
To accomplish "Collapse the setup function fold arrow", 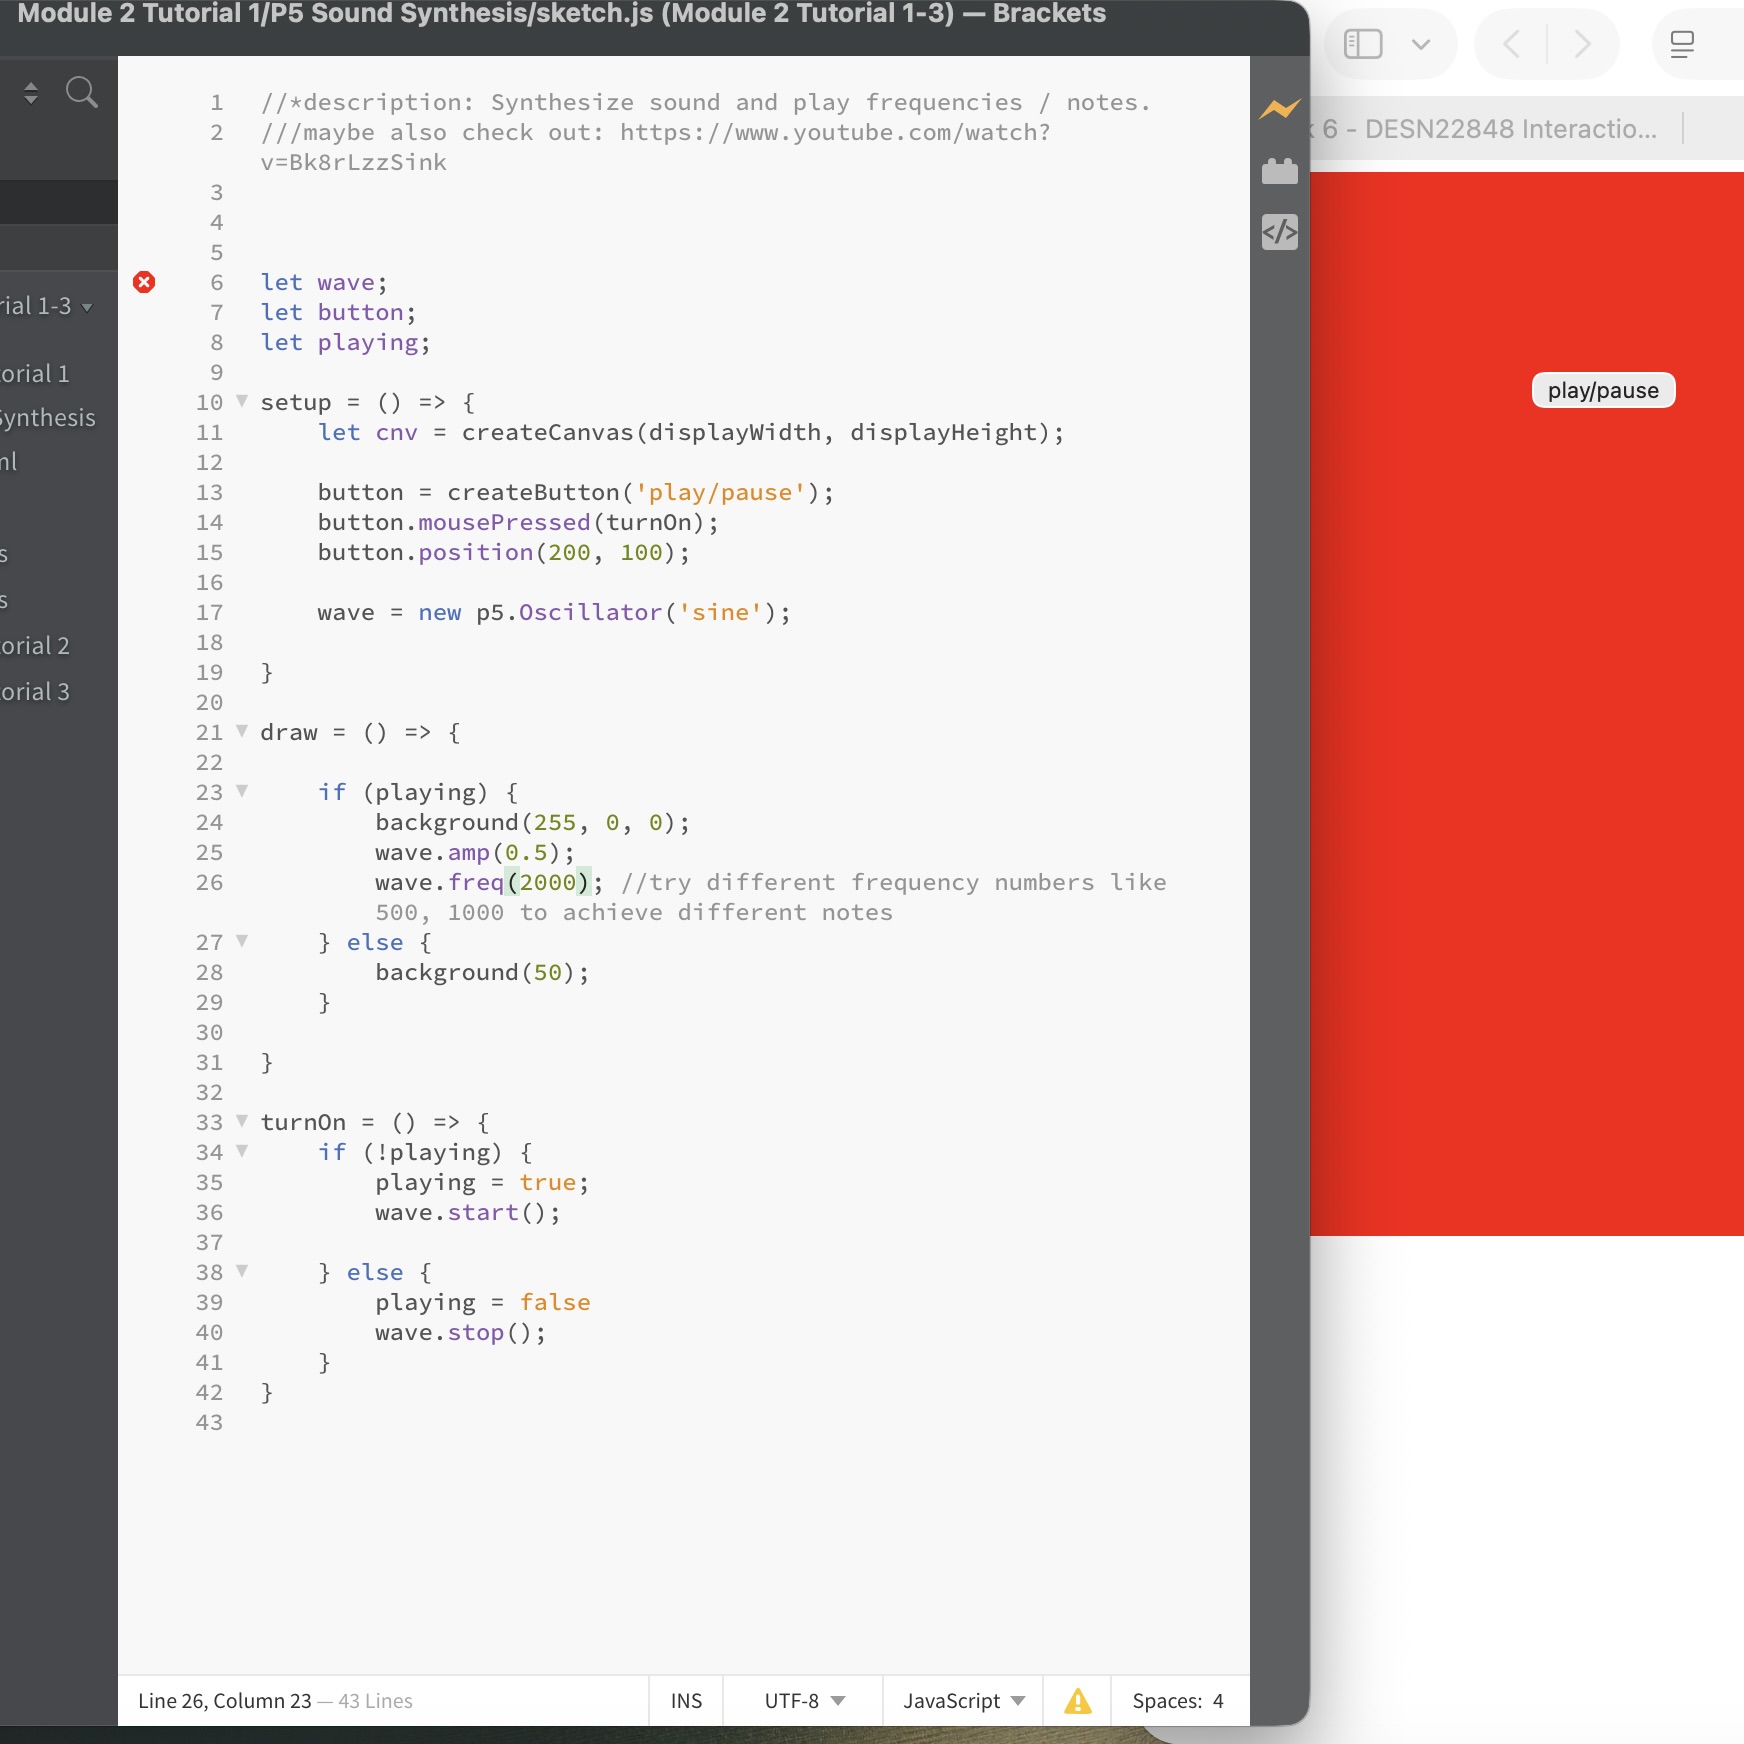I will pos(242,401).
